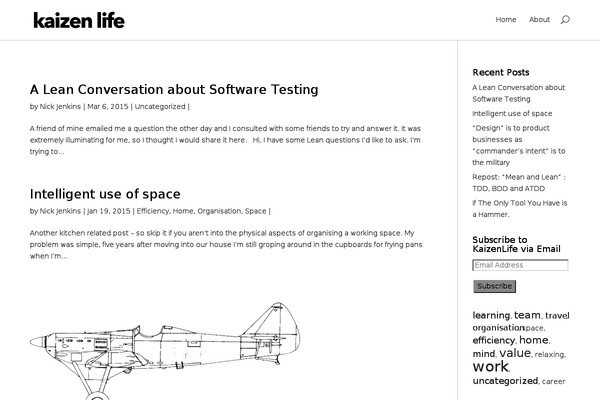Viewport: 600px width, 400px height.
Task: Open the "Intelligent use of space" post title
Action: point(105,194)
